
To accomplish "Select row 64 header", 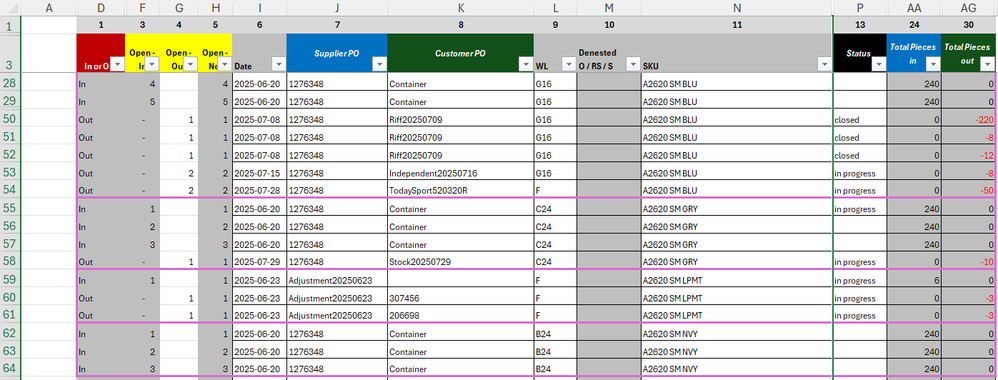I will pyautogui.click(x=11, y=369).
